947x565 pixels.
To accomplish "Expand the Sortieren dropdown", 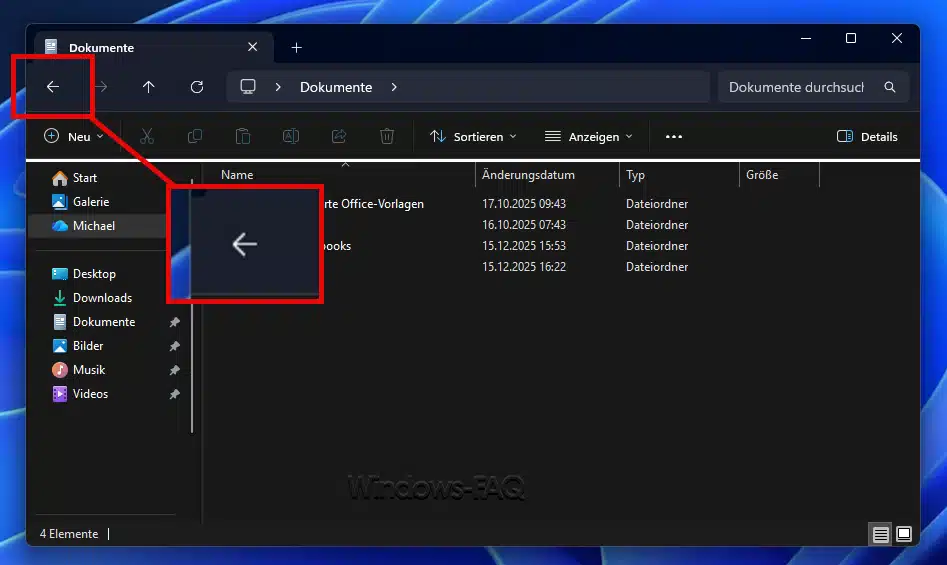I will [x=473, y=137].
